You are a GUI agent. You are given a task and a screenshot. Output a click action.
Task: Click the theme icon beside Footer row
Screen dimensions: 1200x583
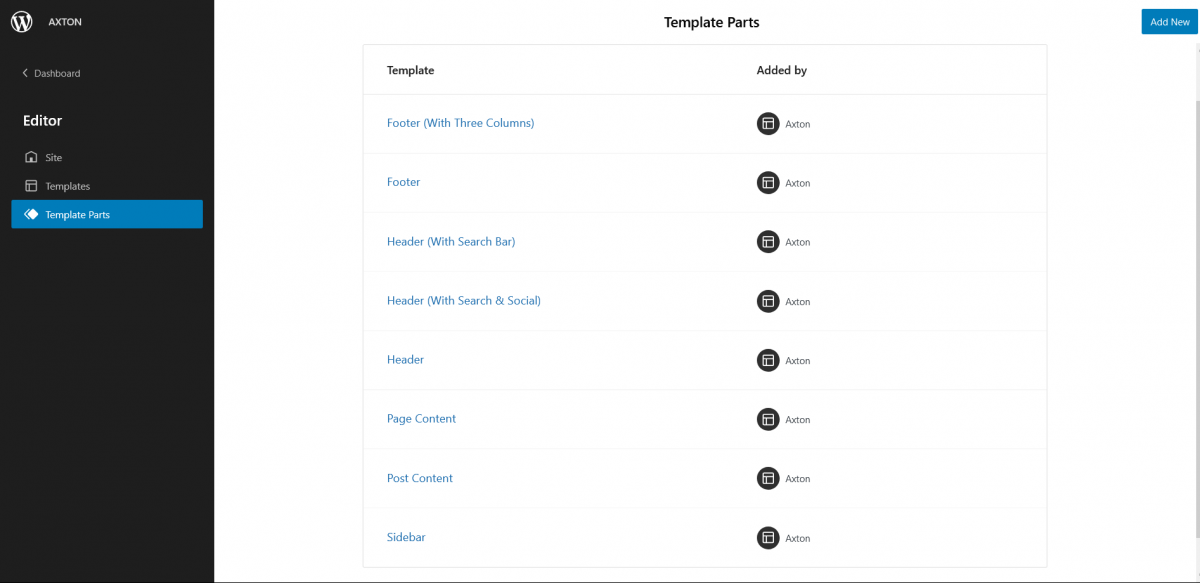(768, 183)
